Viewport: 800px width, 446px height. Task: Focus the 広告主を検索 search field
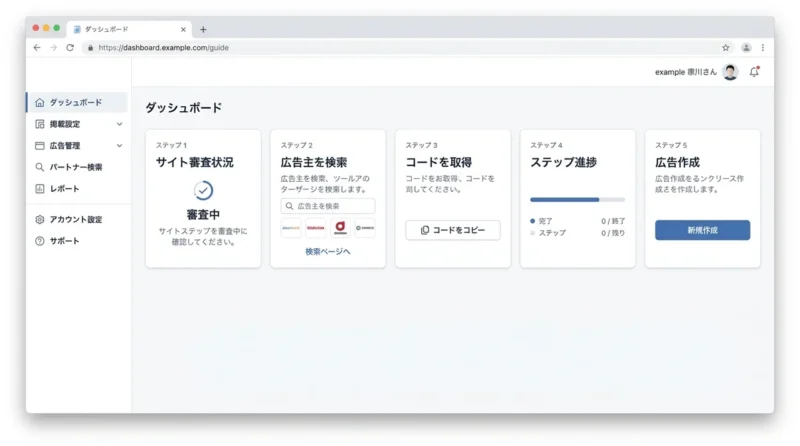328,206
